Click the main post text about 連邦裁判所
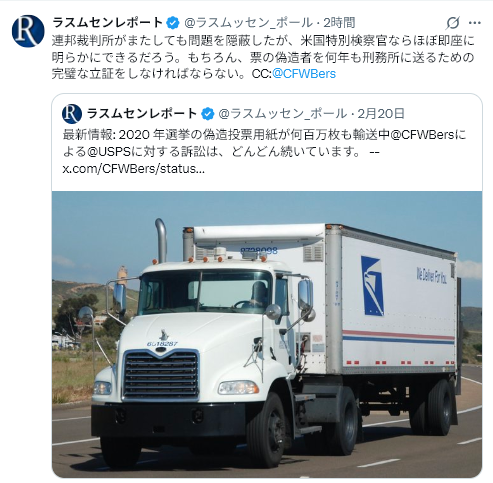The height and width of the screenshot is (483, 493). [263, 57]
